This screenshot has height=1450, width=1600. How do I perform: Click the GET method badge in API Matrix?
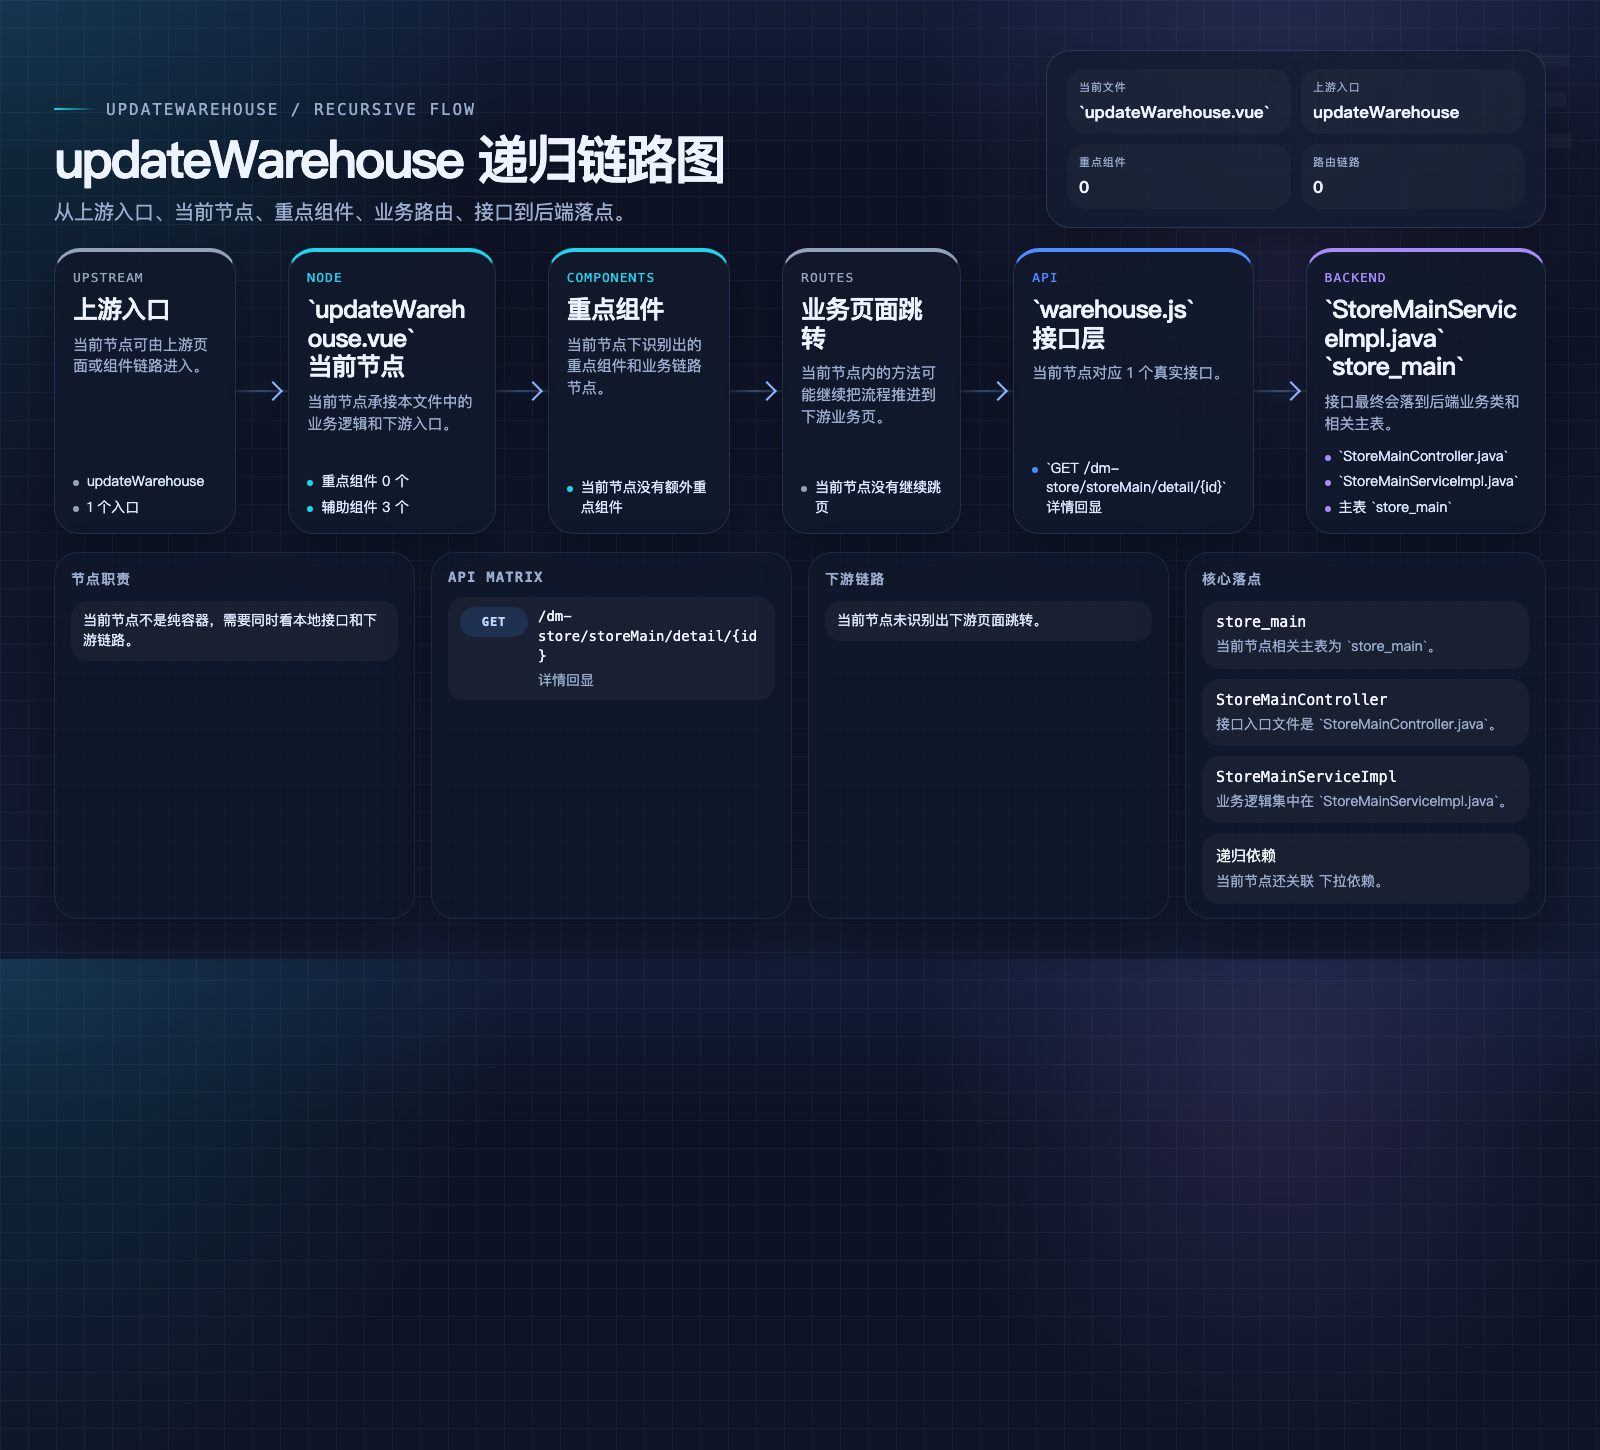click(x=493, y=622)
